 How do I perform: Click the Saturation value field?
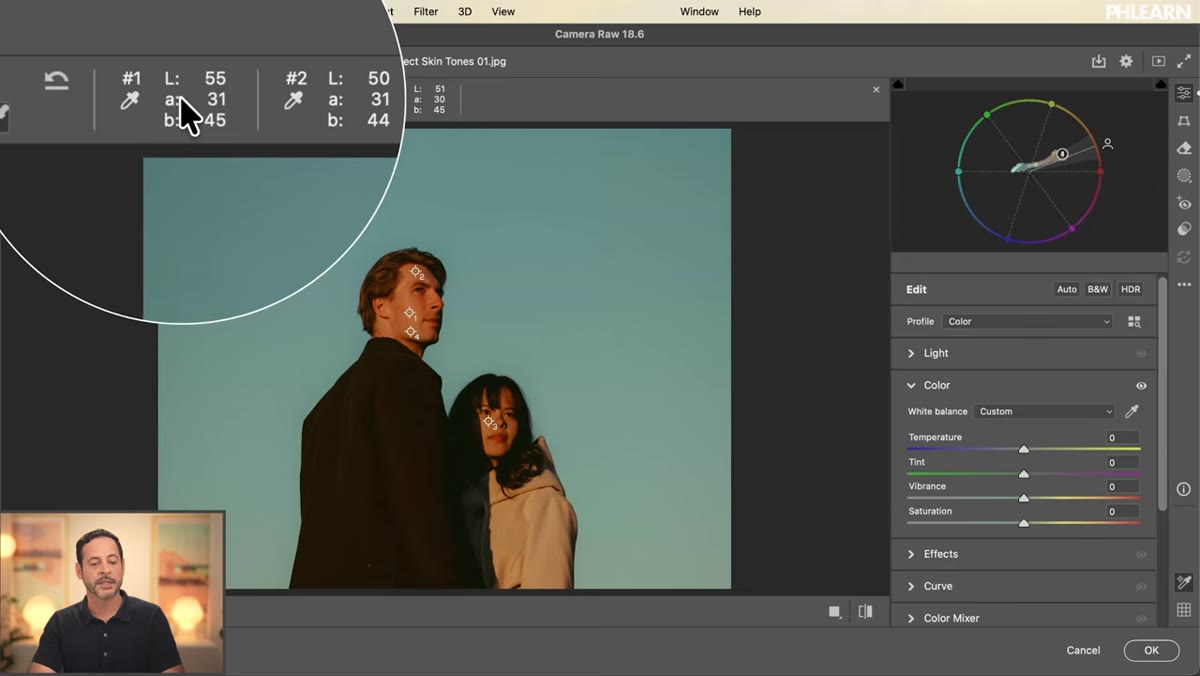(1123, 512)
